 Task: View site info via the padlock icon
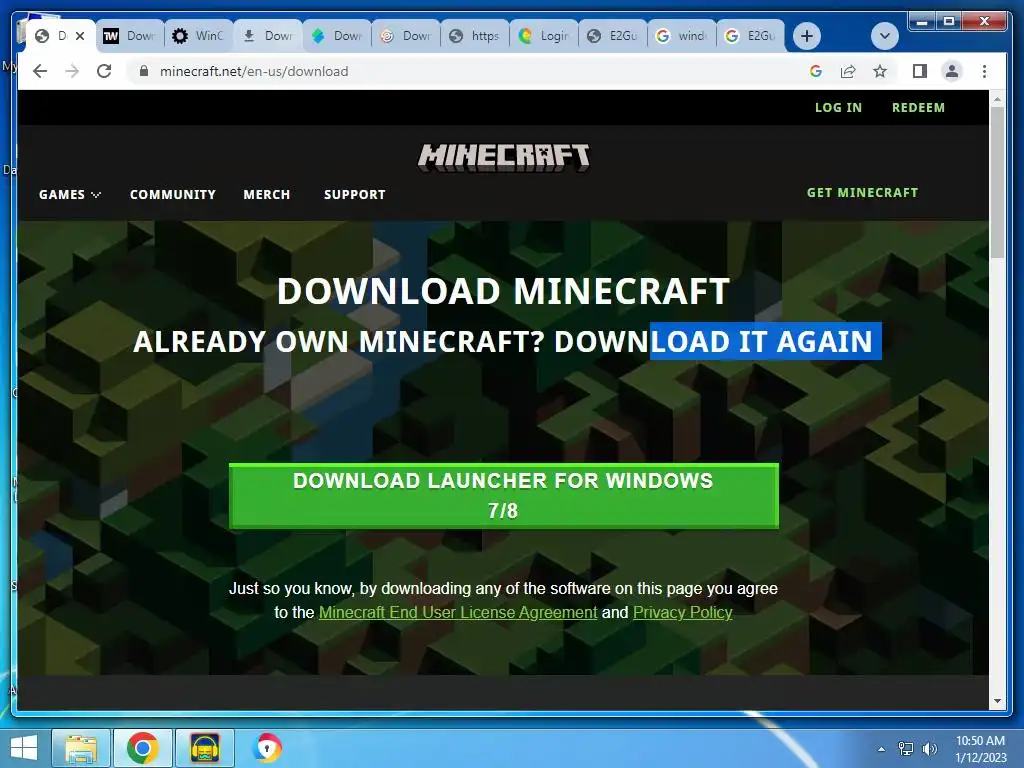(x=144, y=71)
